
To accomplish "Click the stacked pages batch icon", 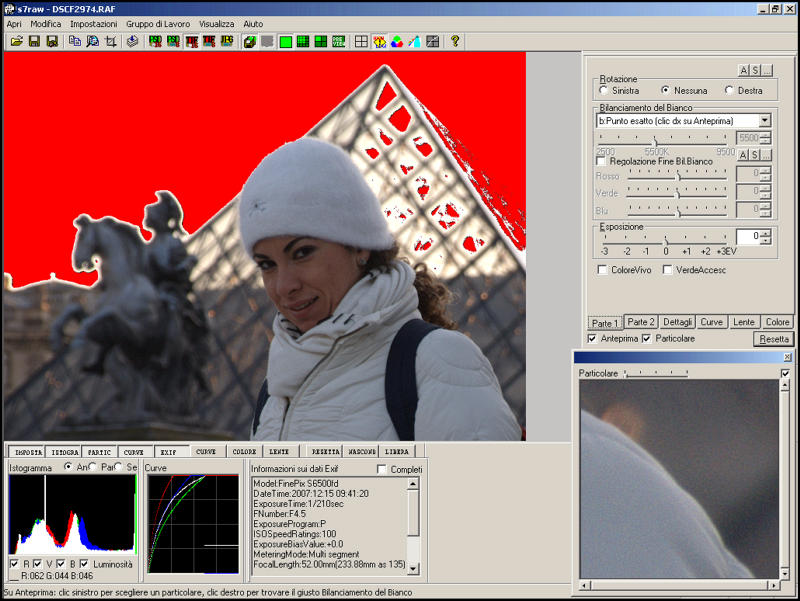I will click(x=133, y=41).
